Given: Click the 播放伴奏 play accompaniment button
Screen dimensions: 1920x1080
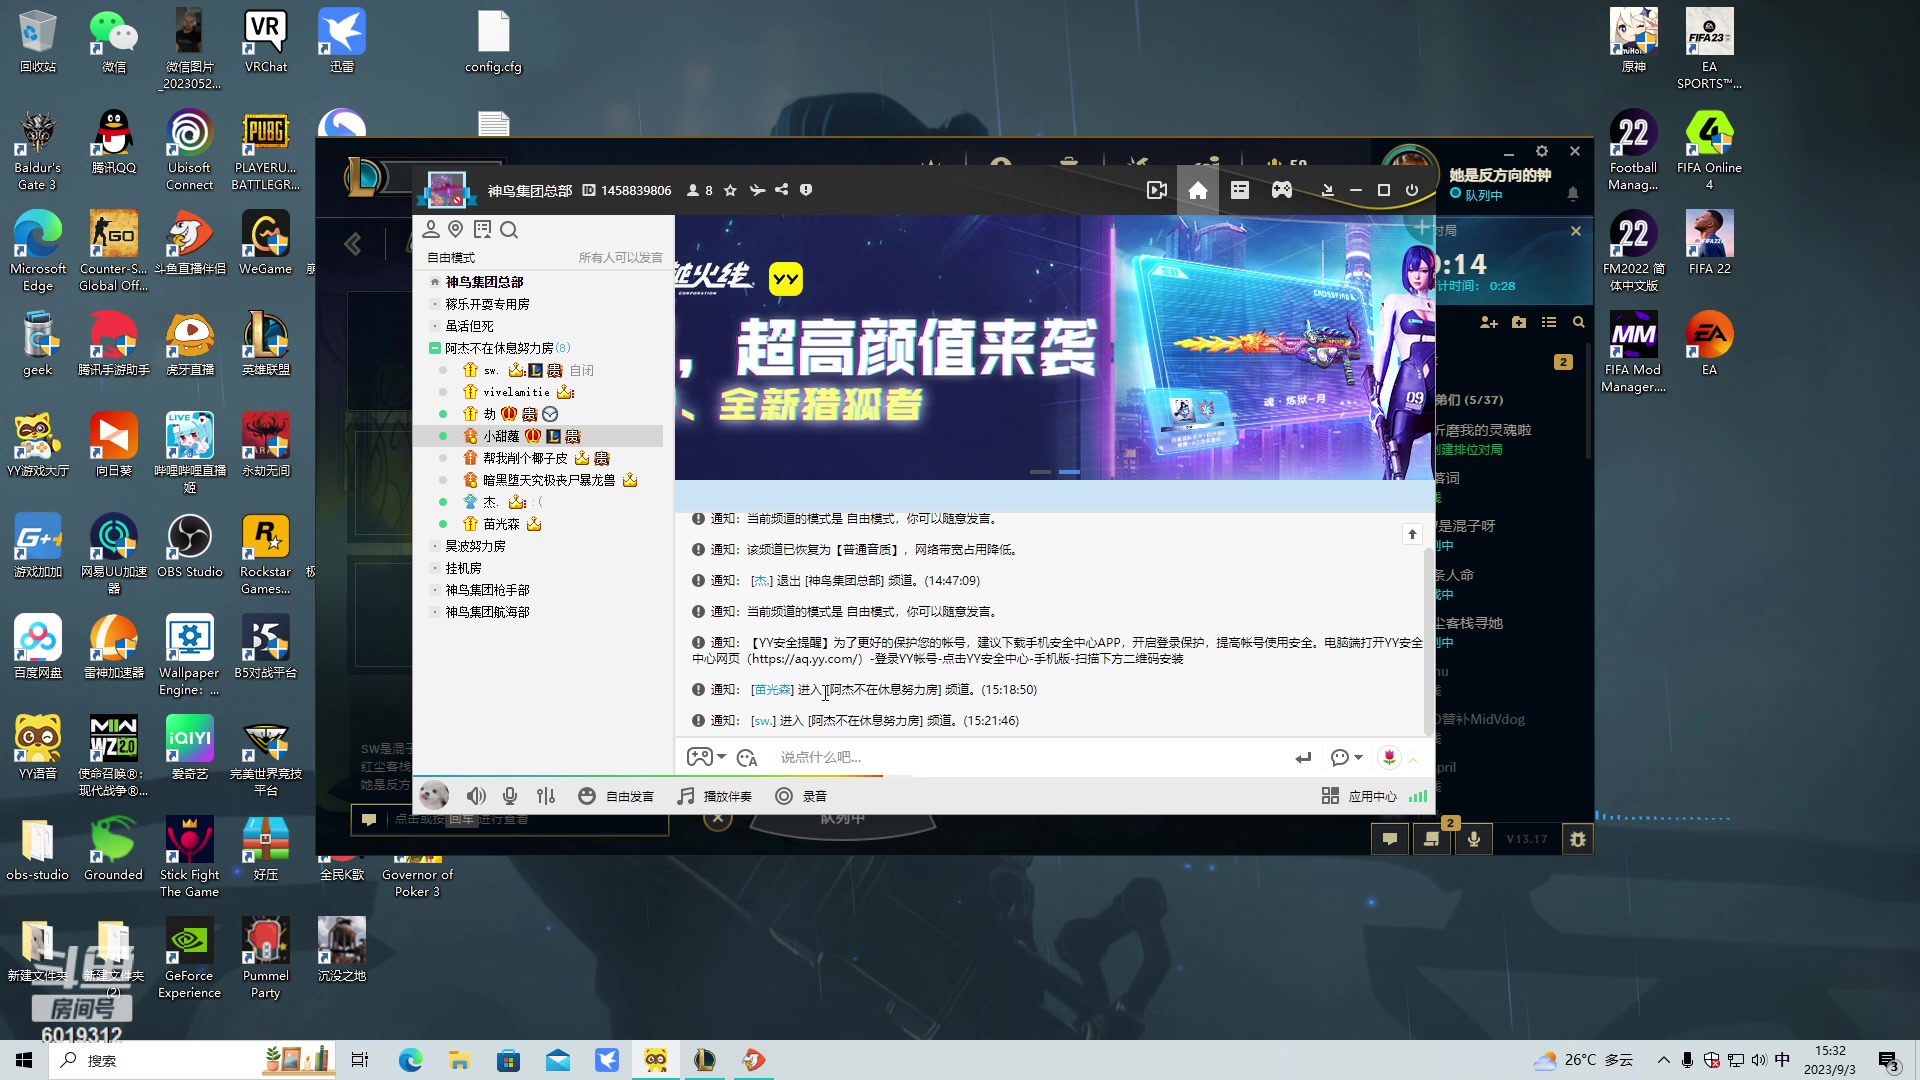Looking at the screenshot, I should [x=714, y=796].
